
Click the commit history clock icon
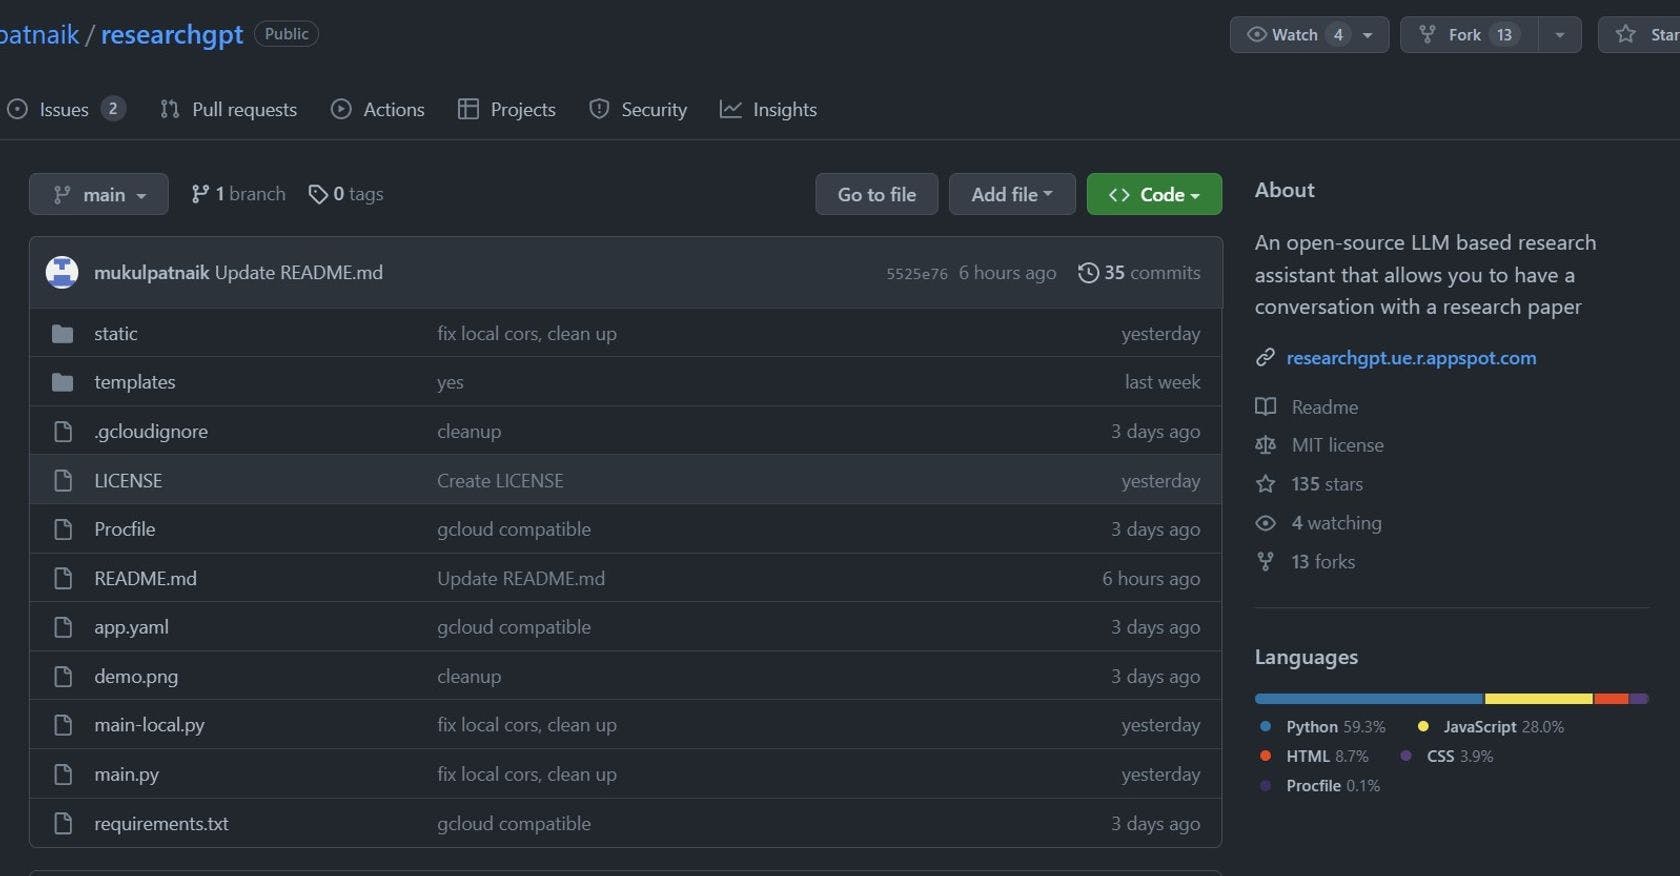coord(1088,273)
